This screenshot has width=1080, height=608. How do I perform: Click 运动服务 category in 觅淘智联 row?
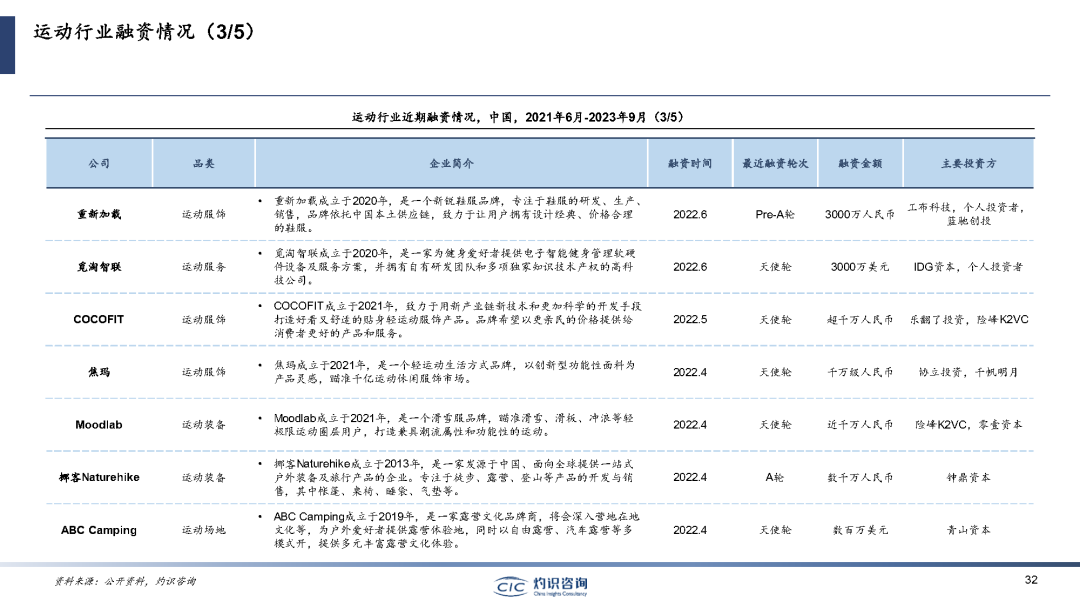point(204,266)
